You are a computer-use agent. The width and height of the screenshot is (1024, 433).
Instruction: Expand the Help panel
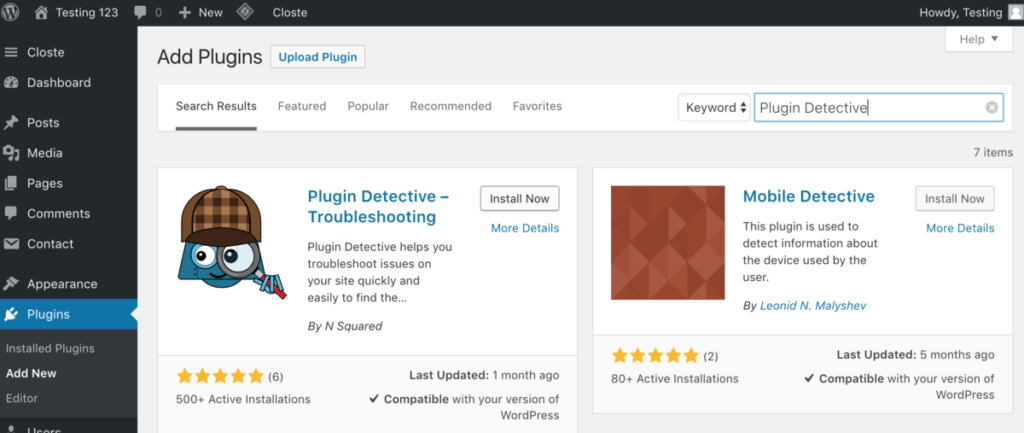click(979, 39)
